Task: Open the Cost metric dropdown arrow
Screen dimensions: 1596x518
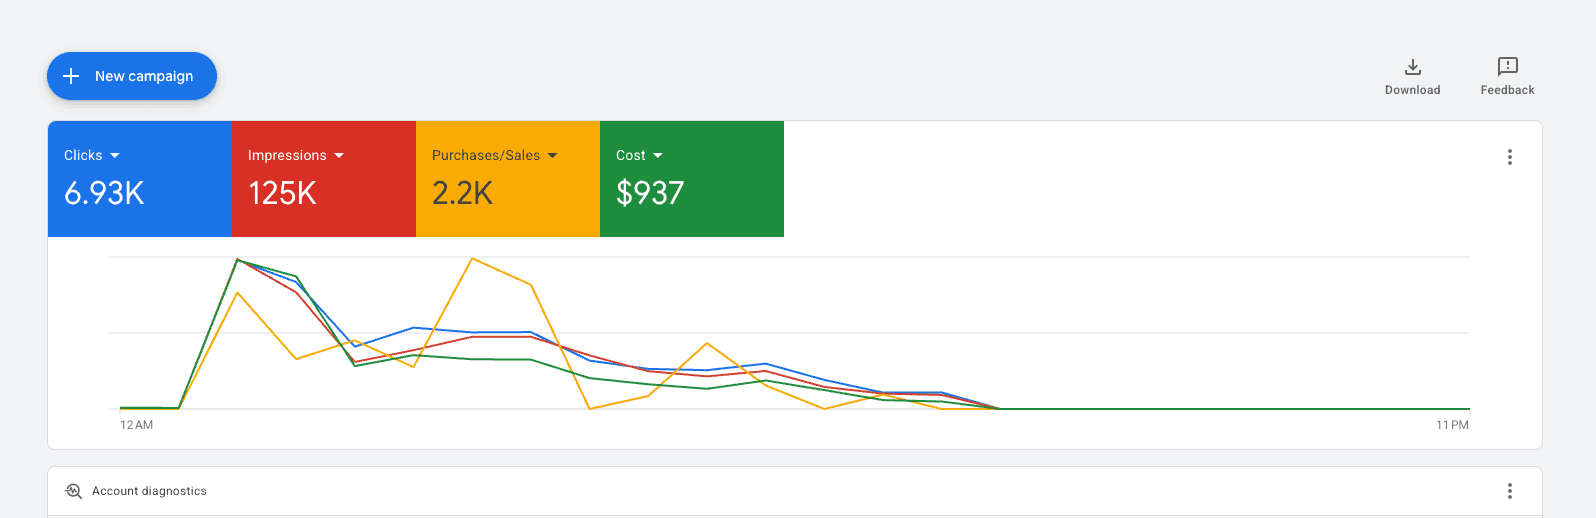Action: tap(658, 156)
